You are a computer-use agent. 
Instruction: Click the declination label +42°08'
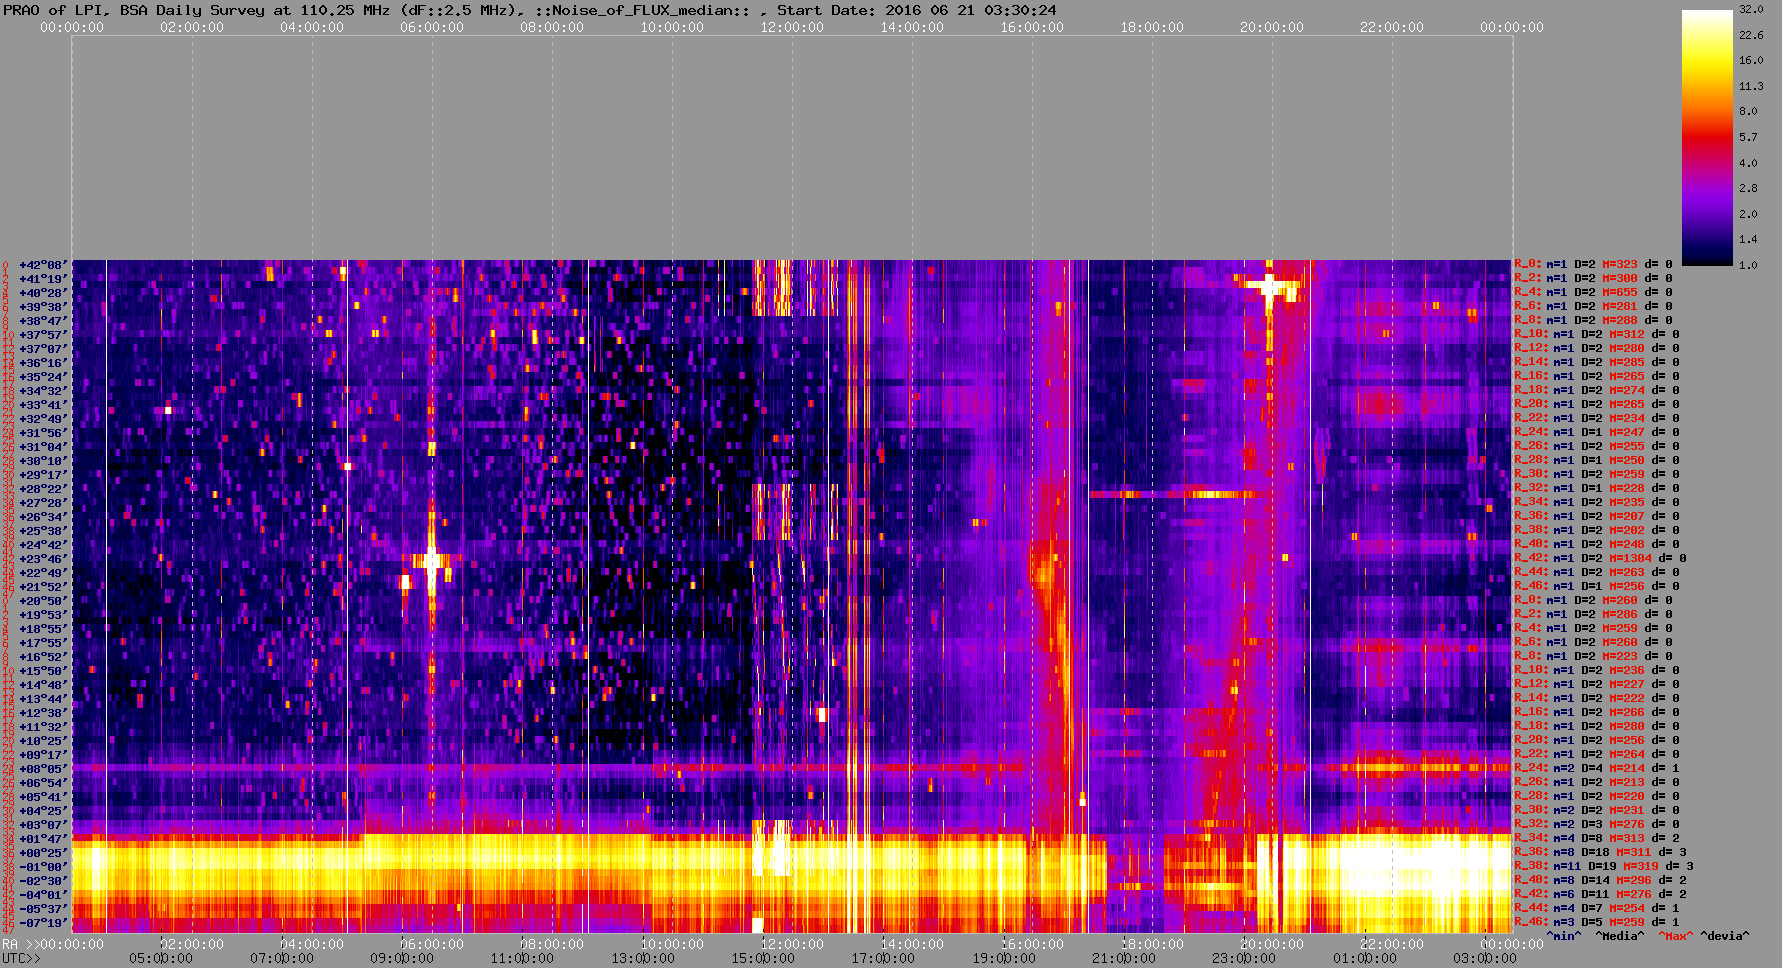click(42, 265)
